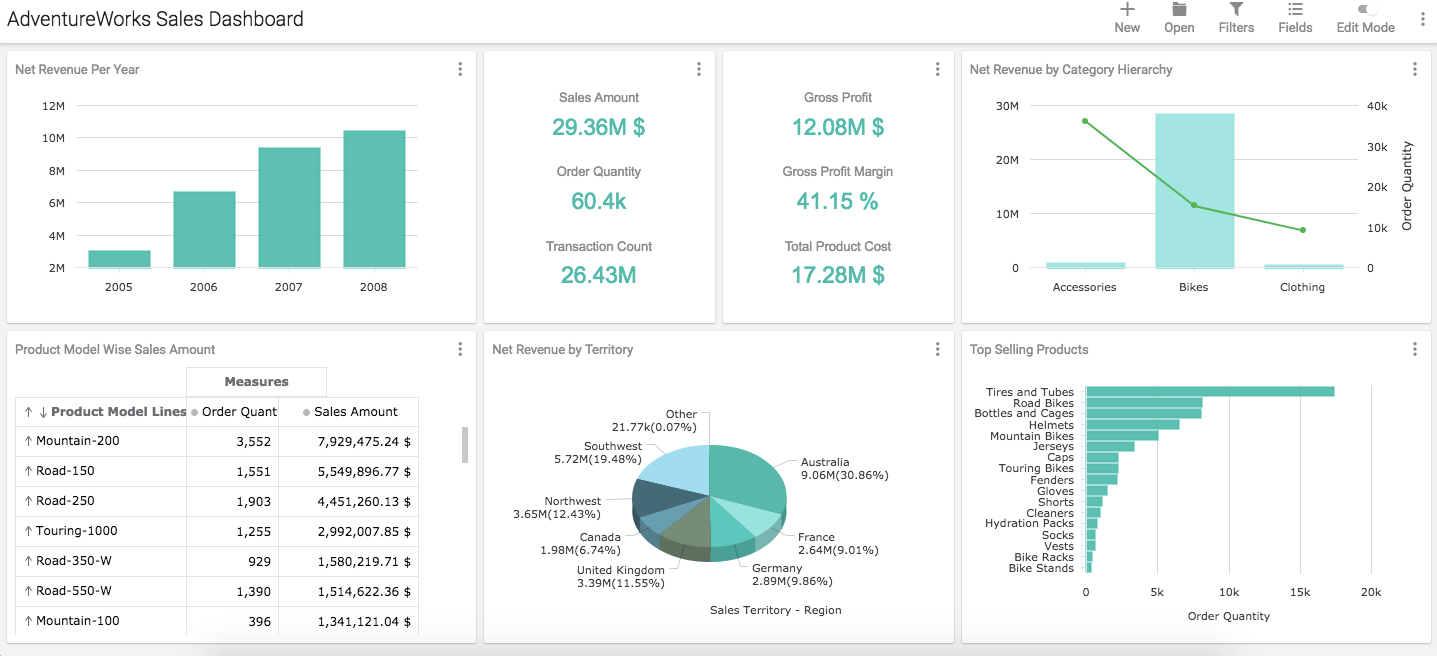
Task: Click the Gross Profit value 12.08M $
Action: click(838, 127)
